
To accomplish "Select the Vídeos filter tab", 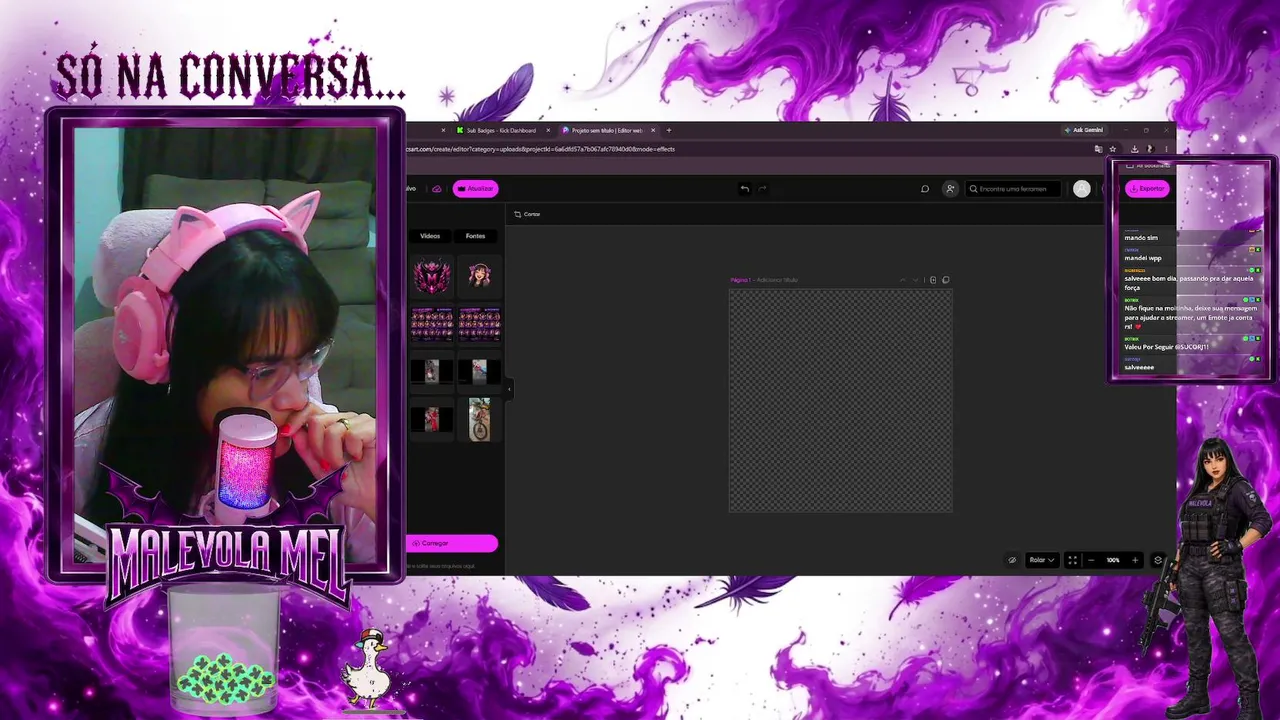I will click(430, 236).
